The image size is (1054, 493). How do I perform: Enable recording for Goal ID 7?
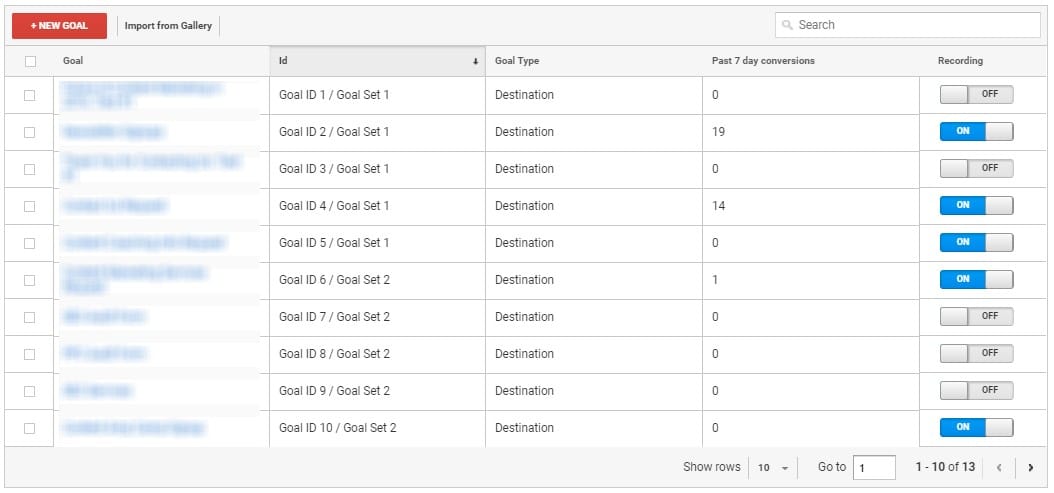click(x=976, y=317)
